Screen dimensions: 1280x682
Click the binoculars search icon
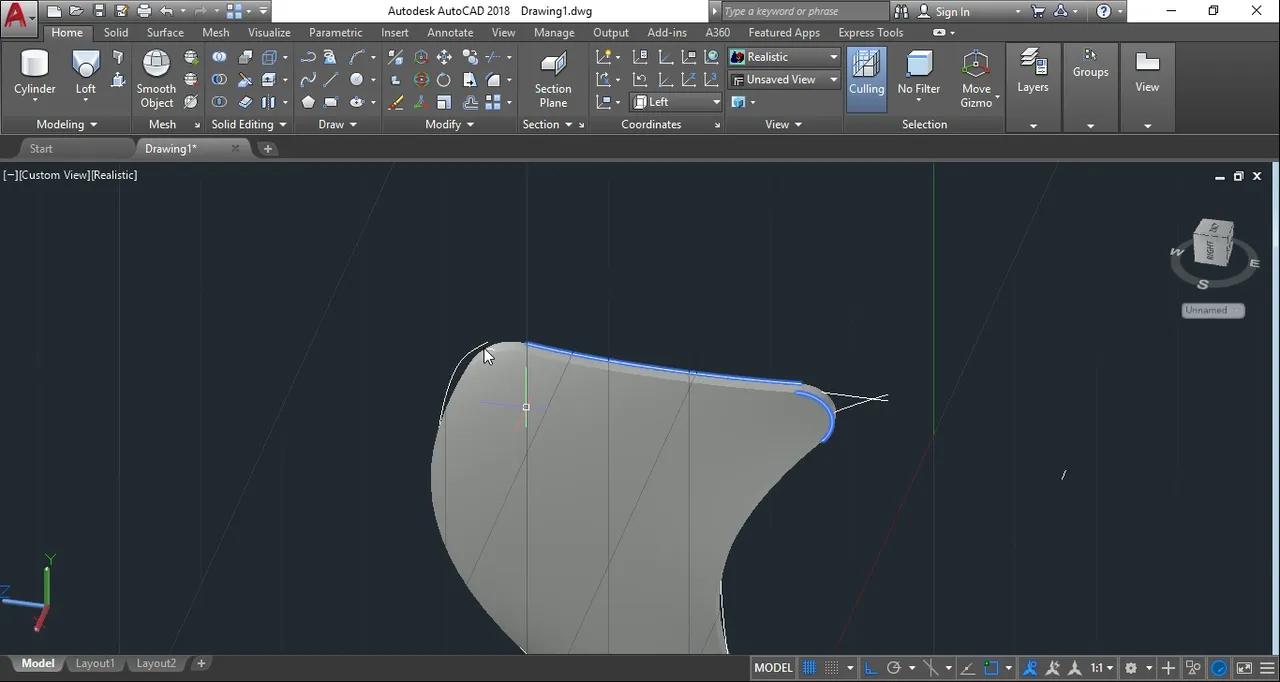click(x=901, y=11)
